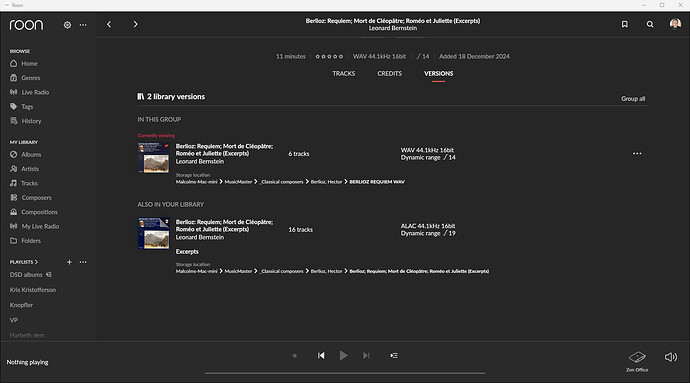Open the user profile avatar
This screenshot has width=690, height=383.
click(x=675, y=24)
